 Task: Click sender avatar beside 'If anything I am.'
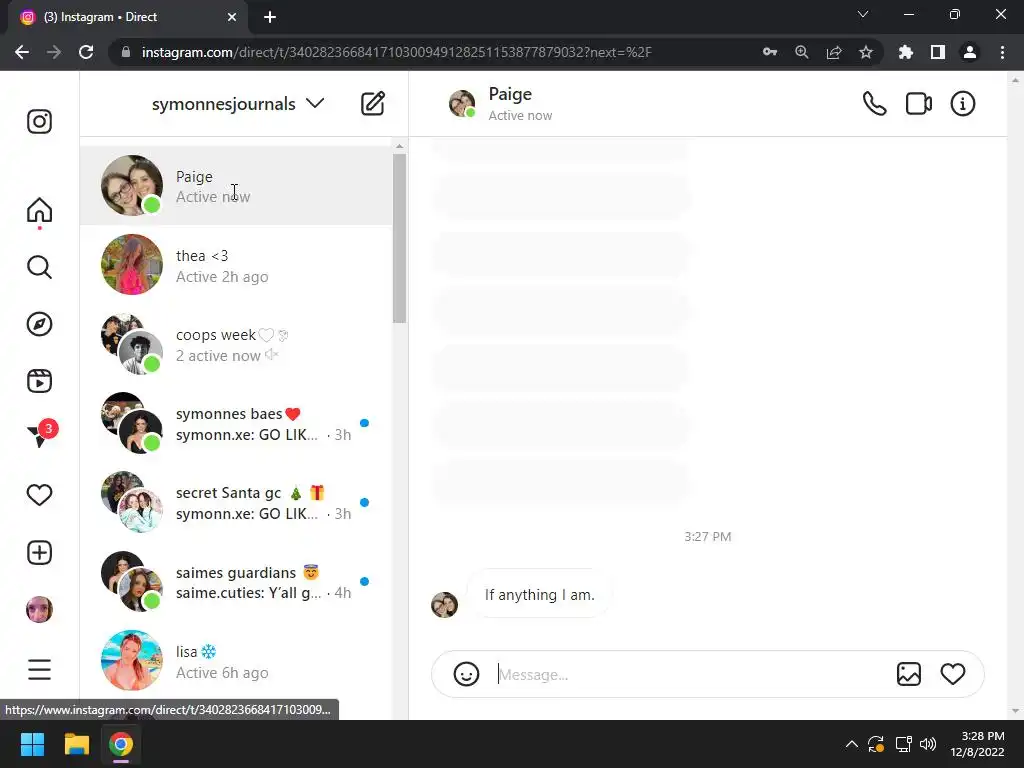click(x=444, y=605)
